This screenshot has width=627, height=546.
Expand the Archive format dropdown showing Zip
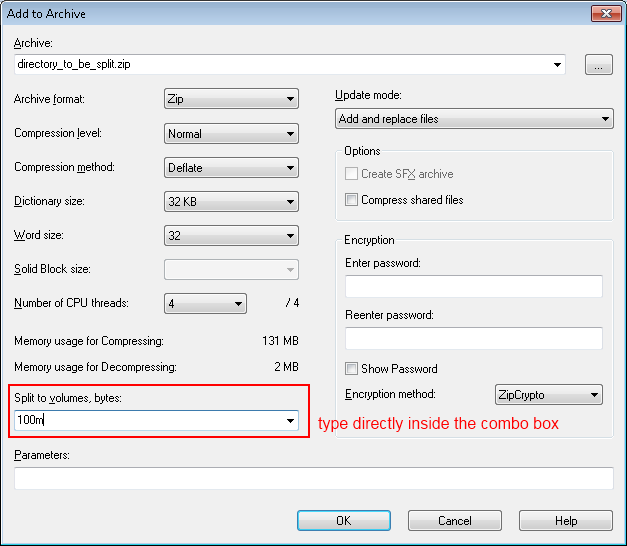231,99
